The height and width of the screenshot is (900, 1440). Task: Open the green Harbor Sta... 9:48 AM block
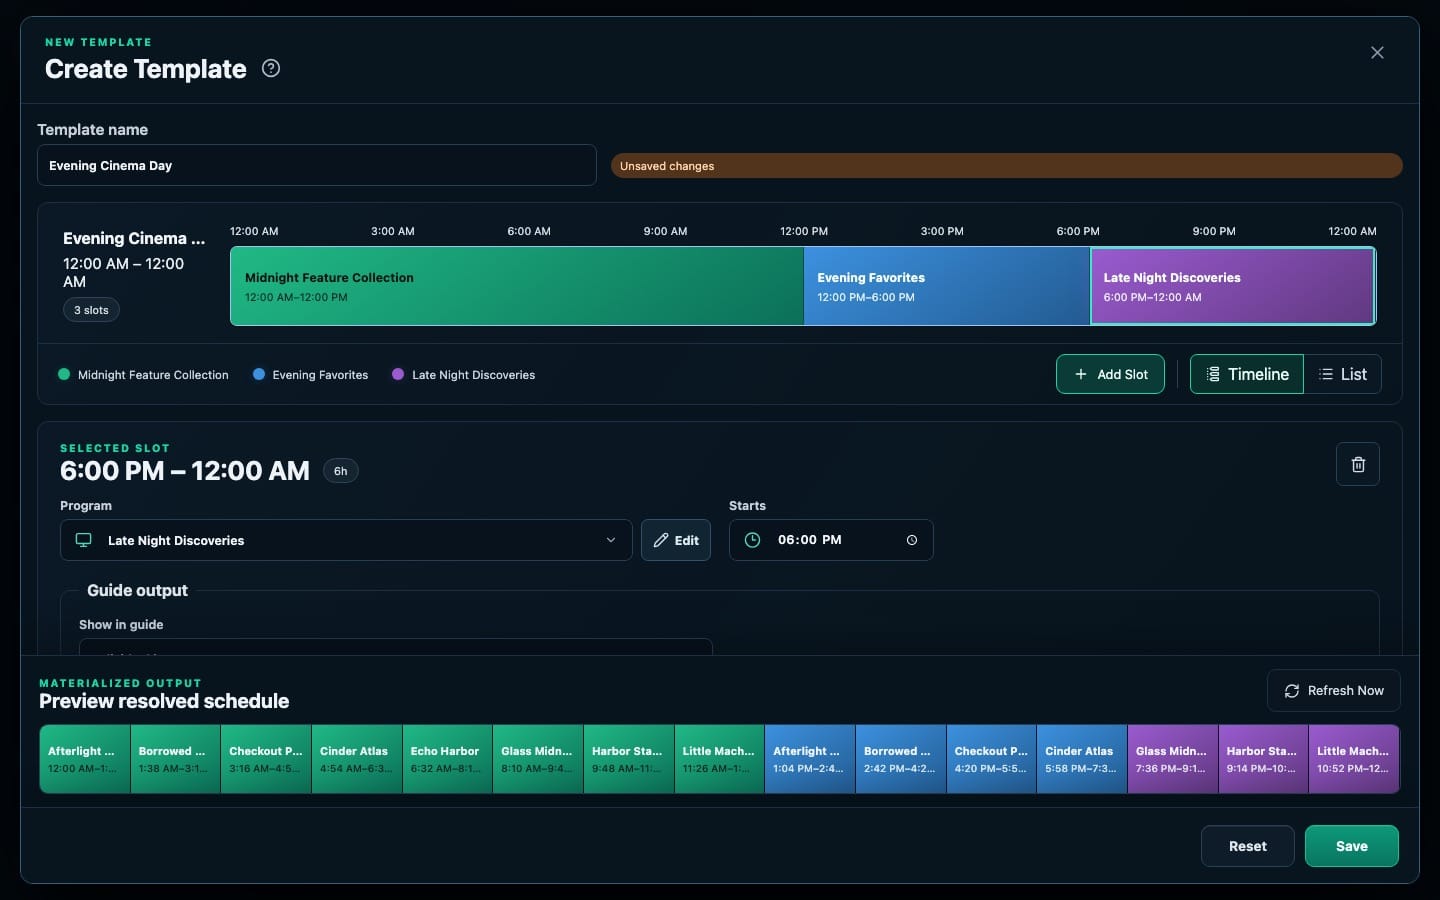tap(629, 759)
